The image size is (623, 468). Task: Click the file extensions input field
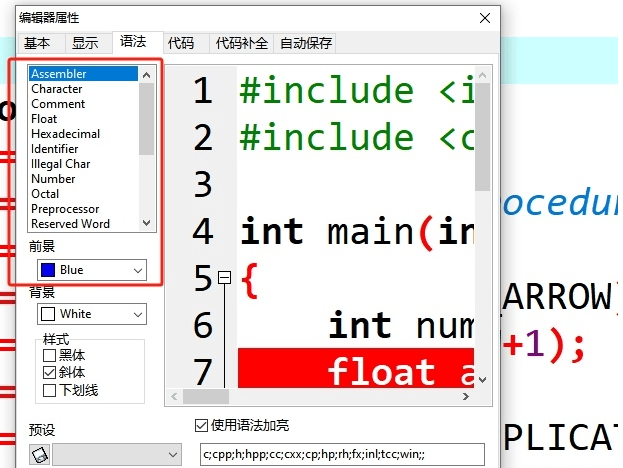click(342, 455)
